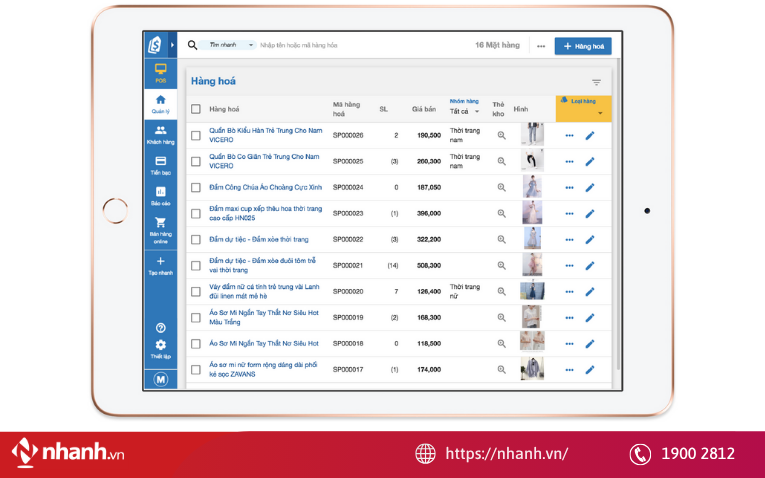This screenshot has width=765, height=478.
Task: Expand the Loại hàng column dropdown
Action: 600,113
